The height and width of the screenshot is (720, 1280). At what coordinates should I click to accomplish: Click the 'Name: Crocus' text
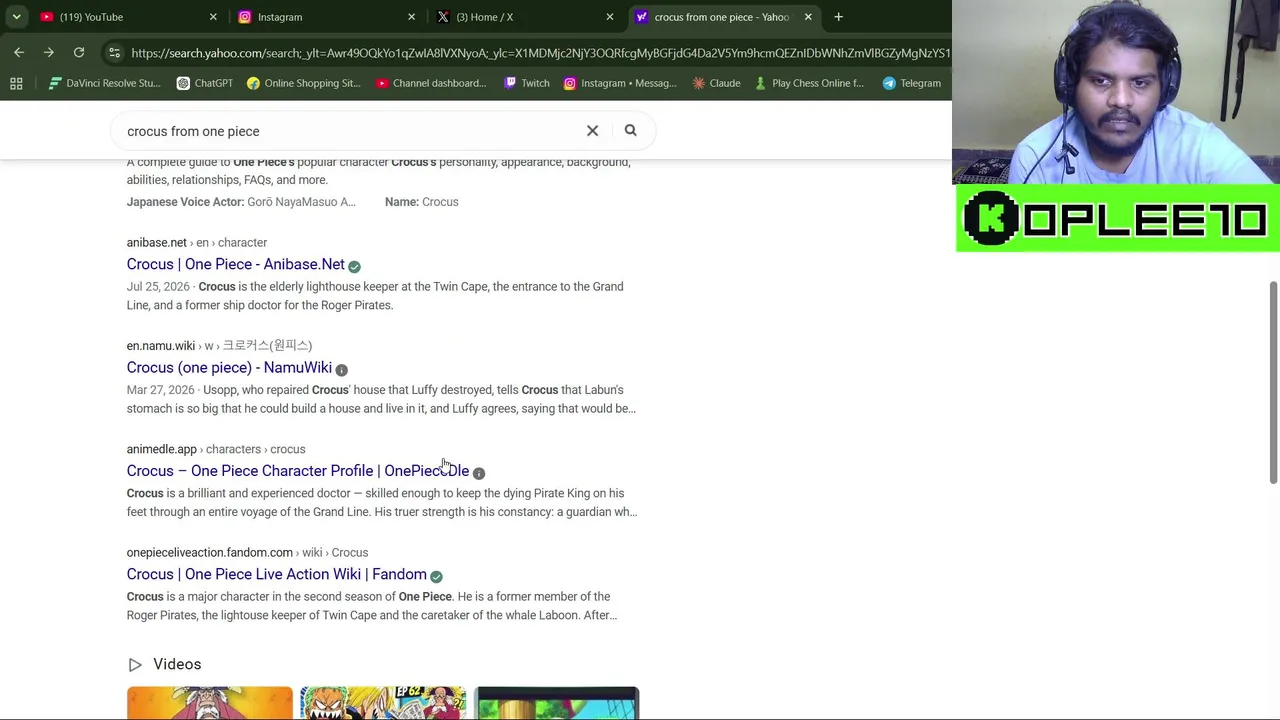pyautogui.click(x=422, y=202)
